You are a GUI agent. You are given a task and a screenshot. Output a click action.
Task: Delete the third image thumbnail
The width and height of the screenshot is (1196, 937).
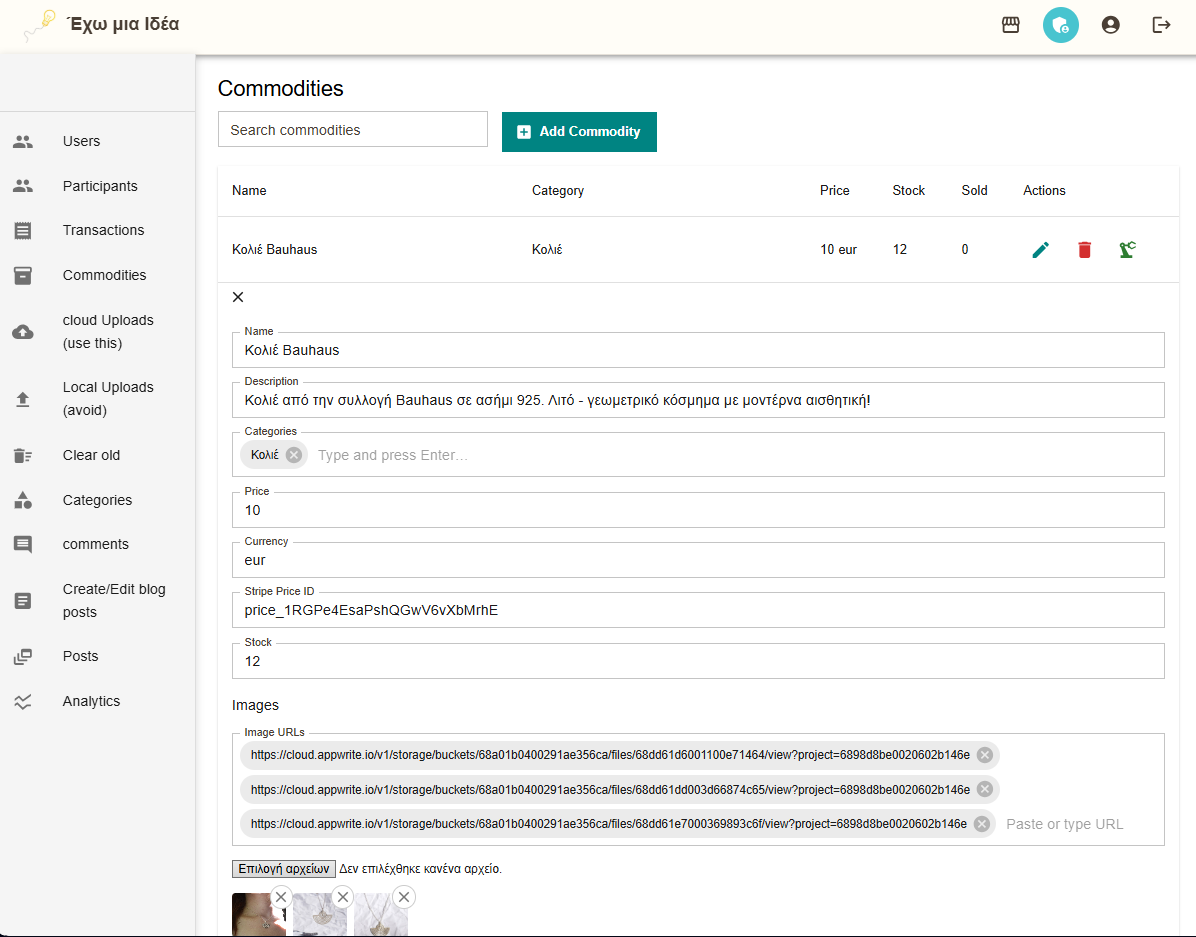[404, 897]
